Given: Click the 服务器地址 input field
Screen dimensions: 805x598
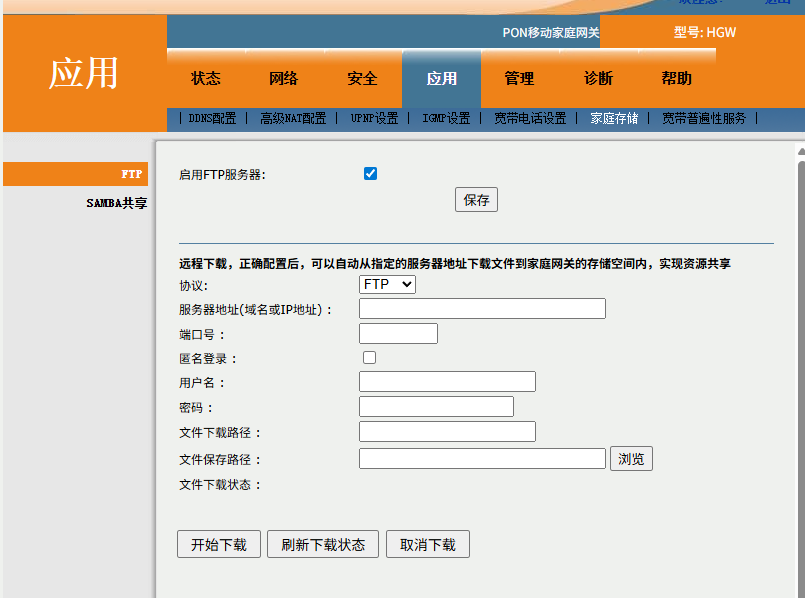Looking at the screenshot, I should tap(482, 309).
